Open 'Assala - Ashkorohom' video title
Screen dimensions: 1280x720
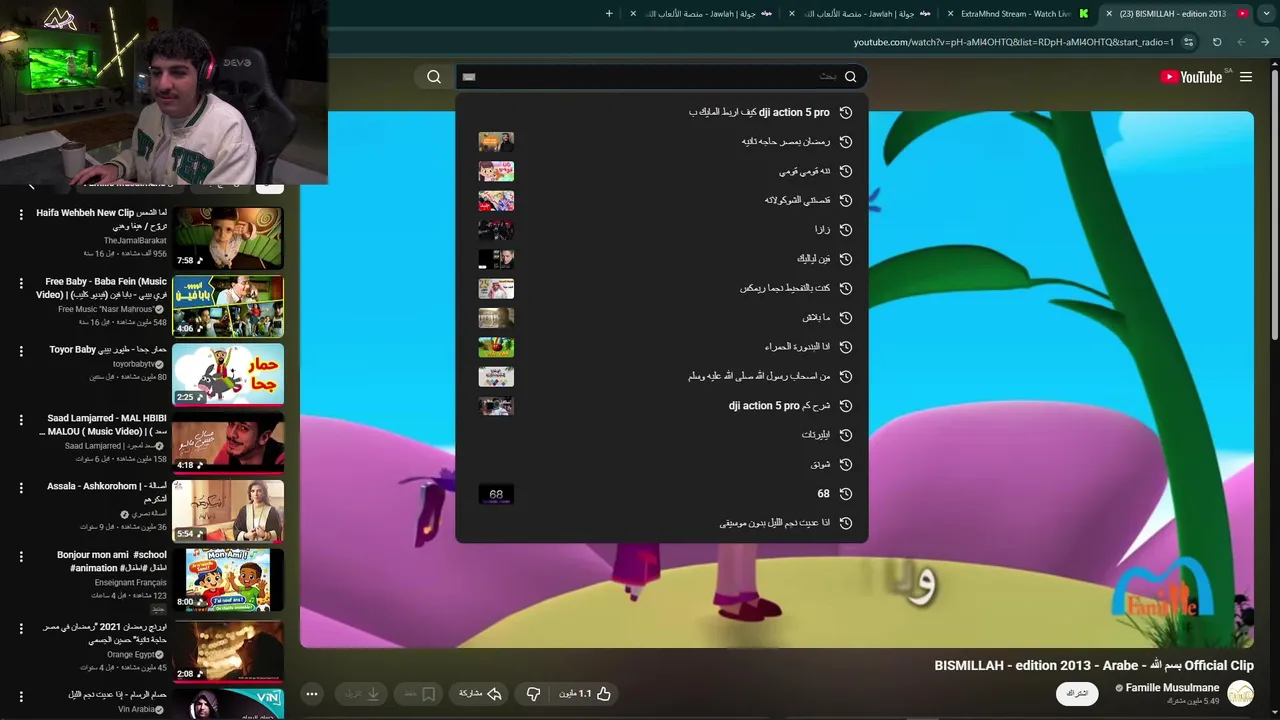pyautogui.click(x=107, y=492)
